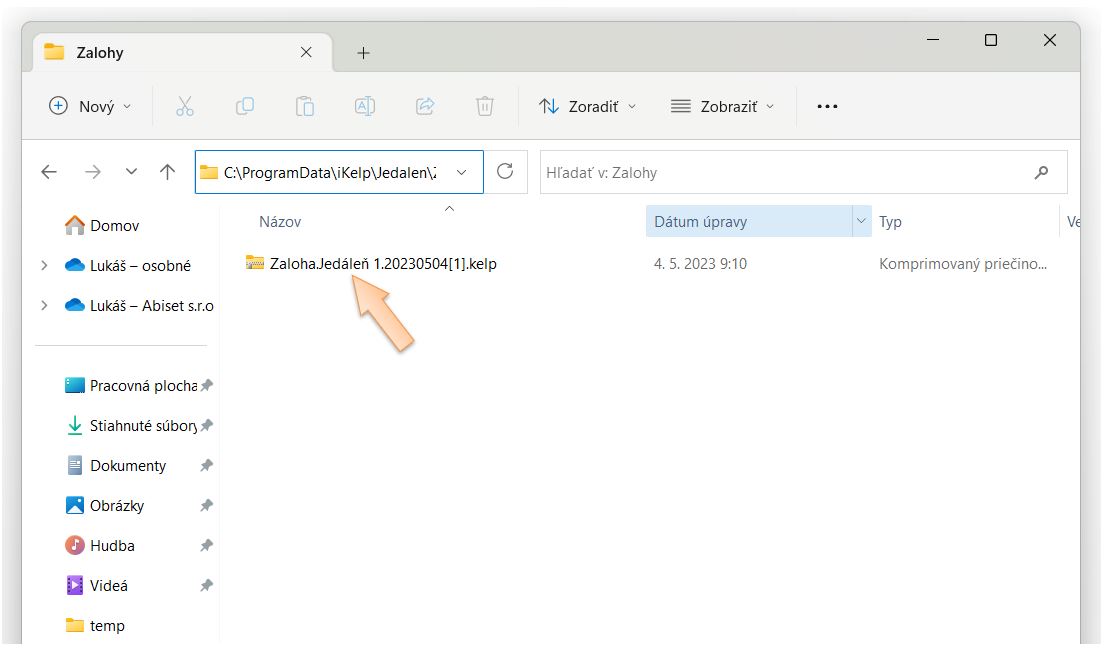Click the search box Hľadať v: Zalohy
This screenshot has height=661, width=1113.
tap(785, 172)
